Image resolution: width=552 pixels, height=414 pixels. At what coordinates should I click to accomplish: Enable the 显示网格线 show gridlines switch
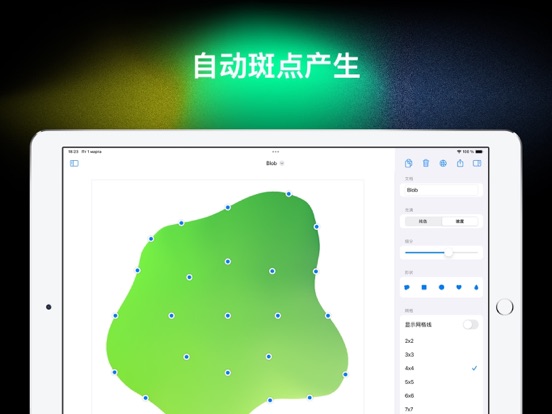tap(471, 325)
